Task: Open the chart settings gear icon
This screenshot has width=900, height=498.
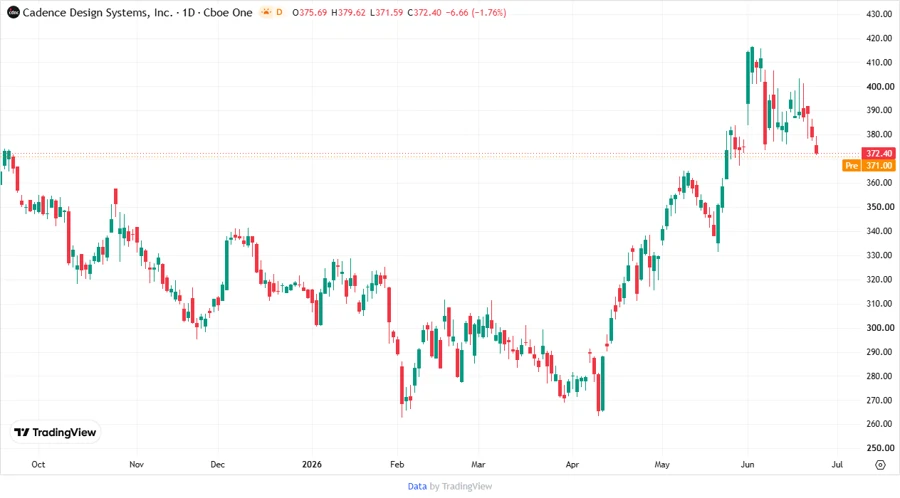Action: point(880,465)
